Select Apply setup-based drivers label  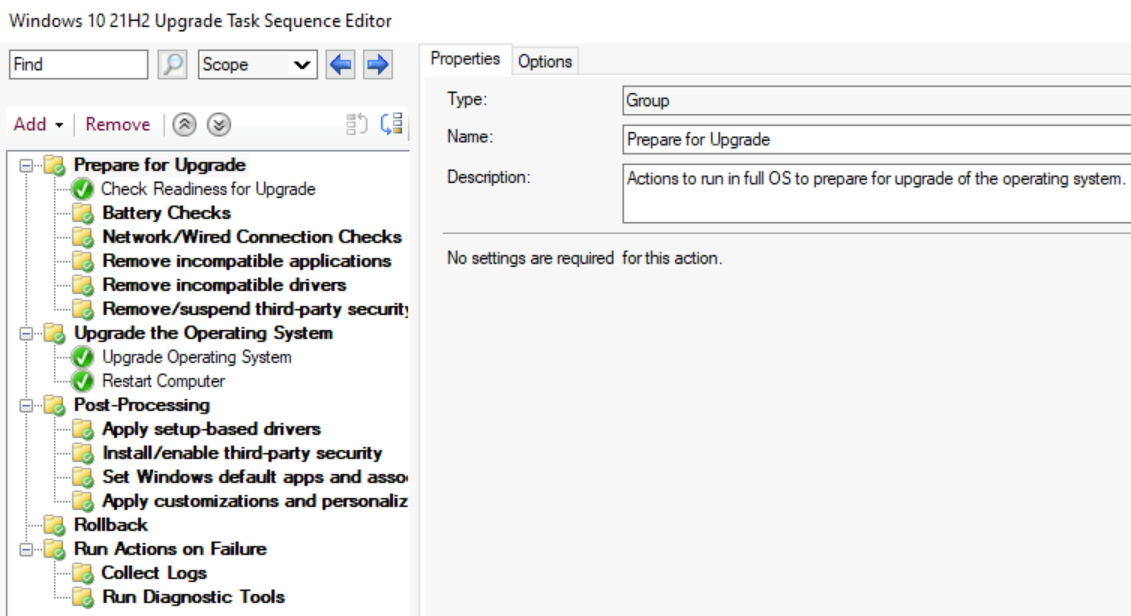tap(211, 429)
